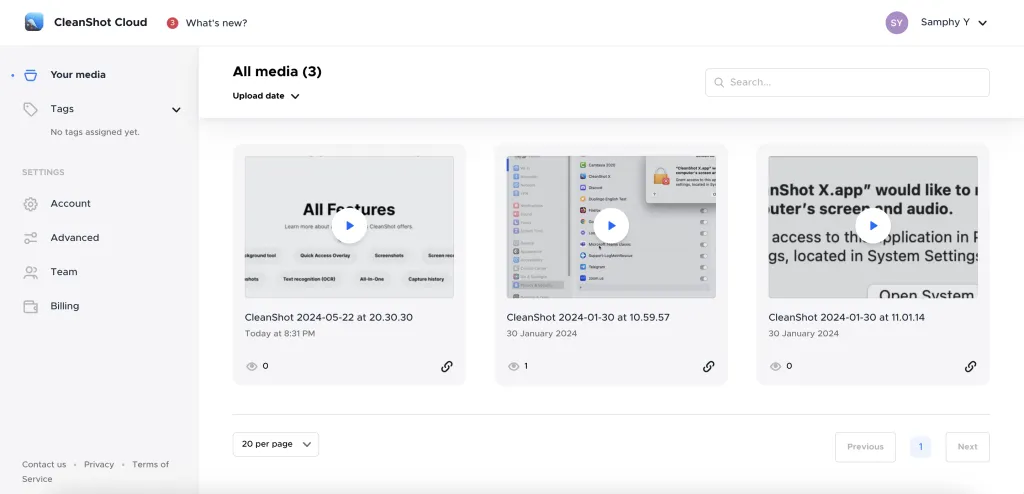Click the magnifier icon in search box
This screenshot has height=494, width=1024.
pos(719,82)
